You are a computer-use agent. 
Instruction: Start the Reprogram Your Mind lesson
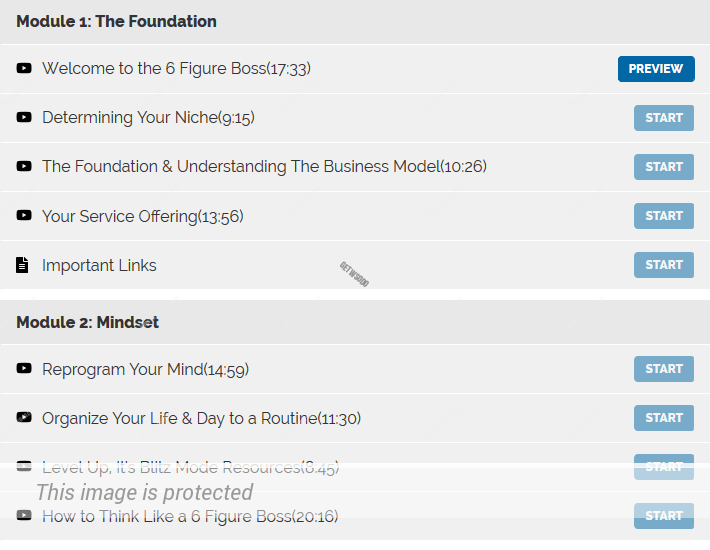coord(663,369)
